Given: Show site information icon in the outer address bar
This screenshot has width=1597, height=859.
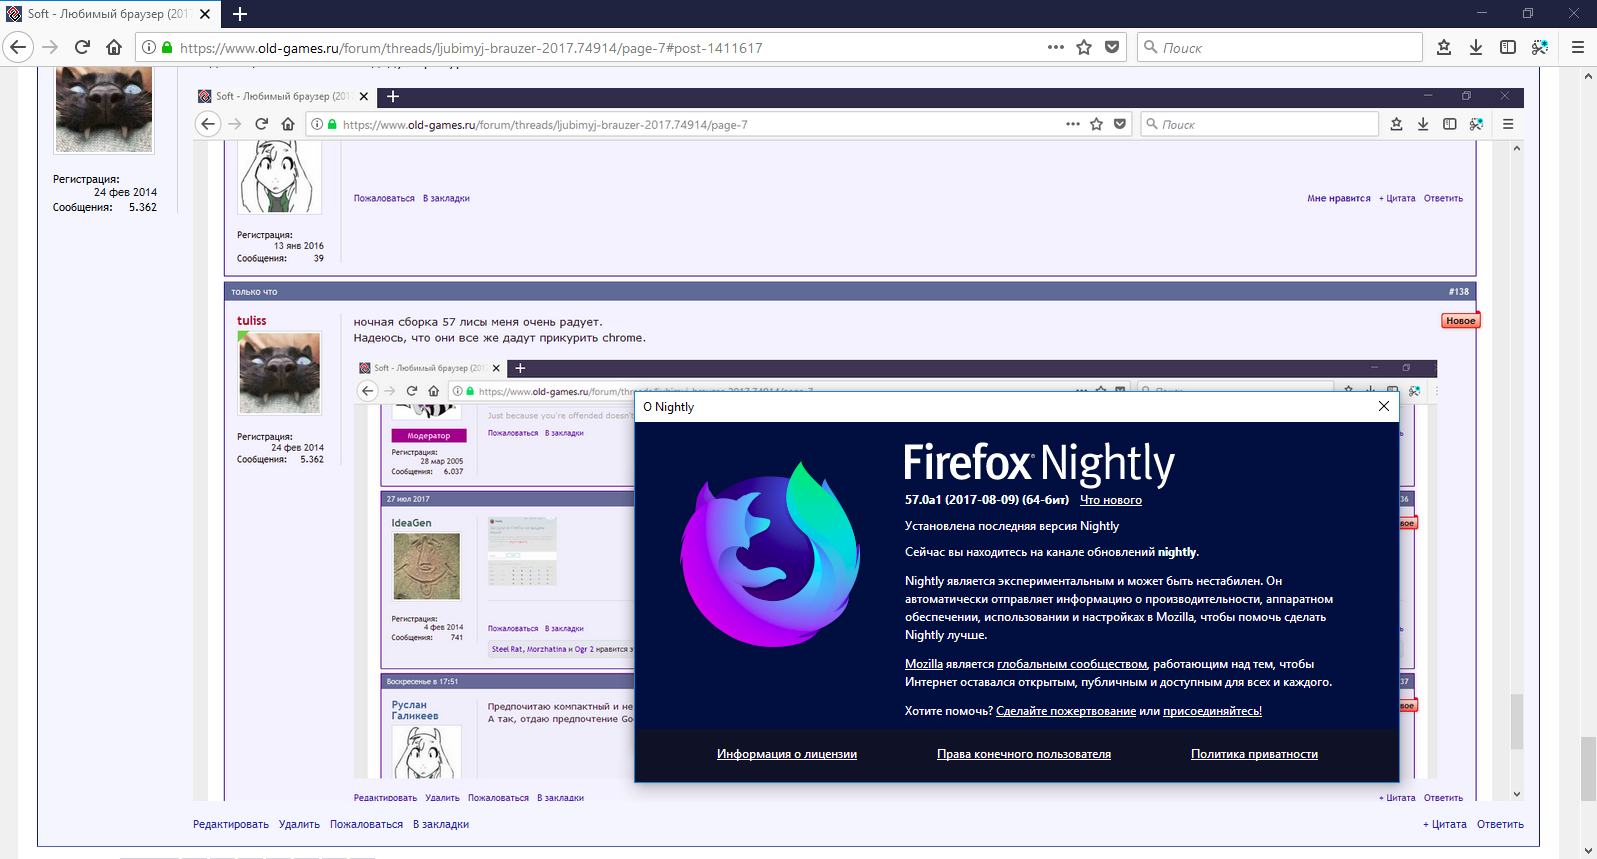Looking at the screenshot, I should coord(149,47).
